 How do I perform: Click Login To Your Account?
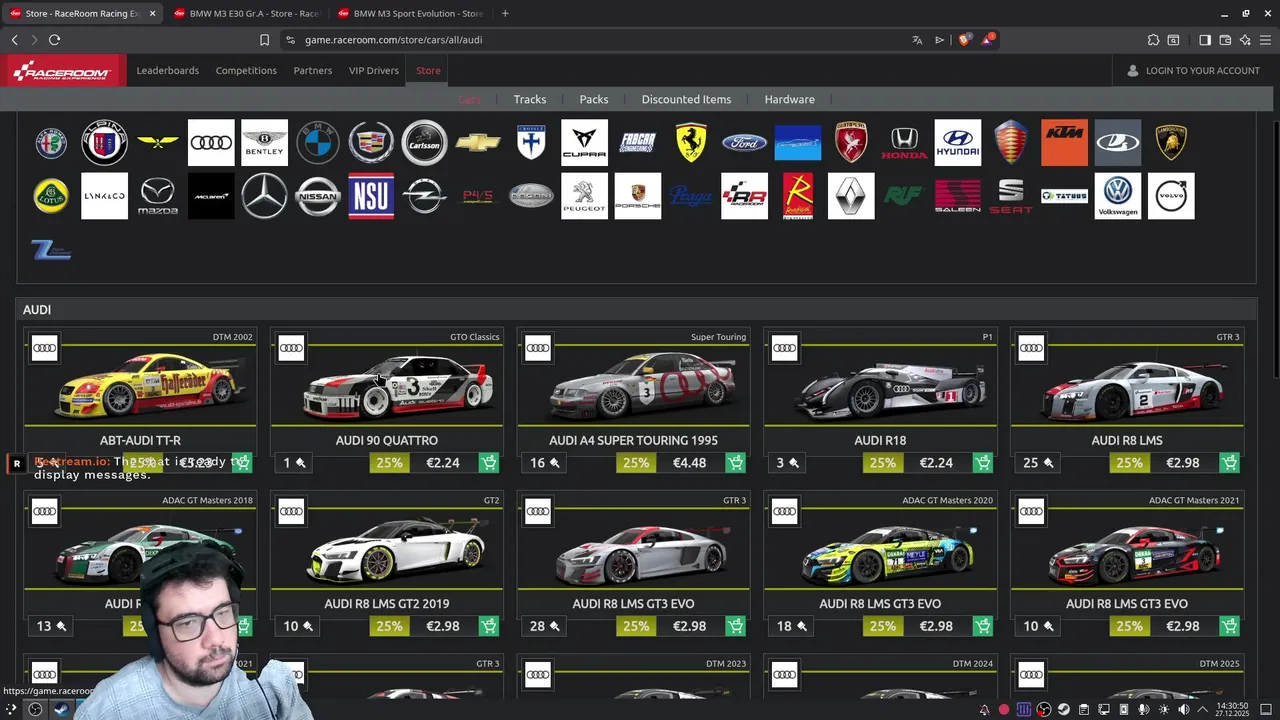1193,71
